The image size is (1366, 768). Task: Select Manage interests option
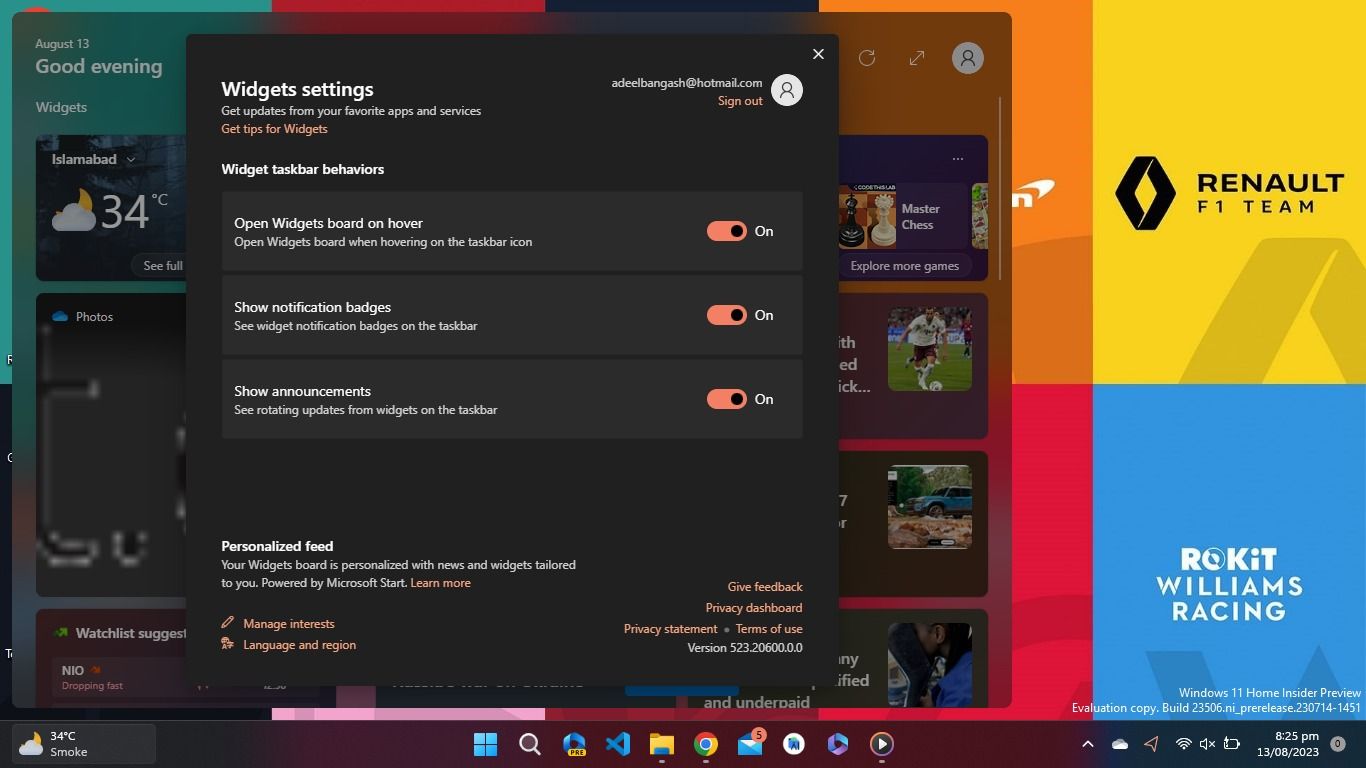click(288, 624)
